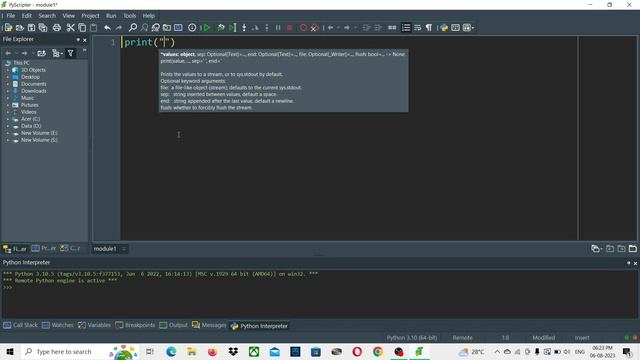Open the View menu
The image size is (640, 360).
[69, 16]
